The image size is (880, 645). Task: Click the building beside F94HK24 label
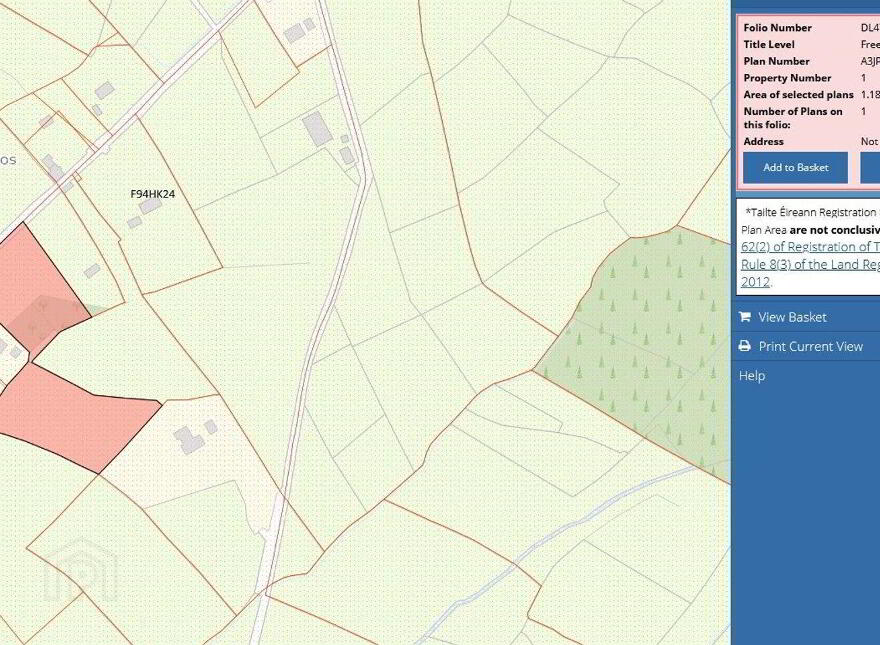click(x=150, y=206)
